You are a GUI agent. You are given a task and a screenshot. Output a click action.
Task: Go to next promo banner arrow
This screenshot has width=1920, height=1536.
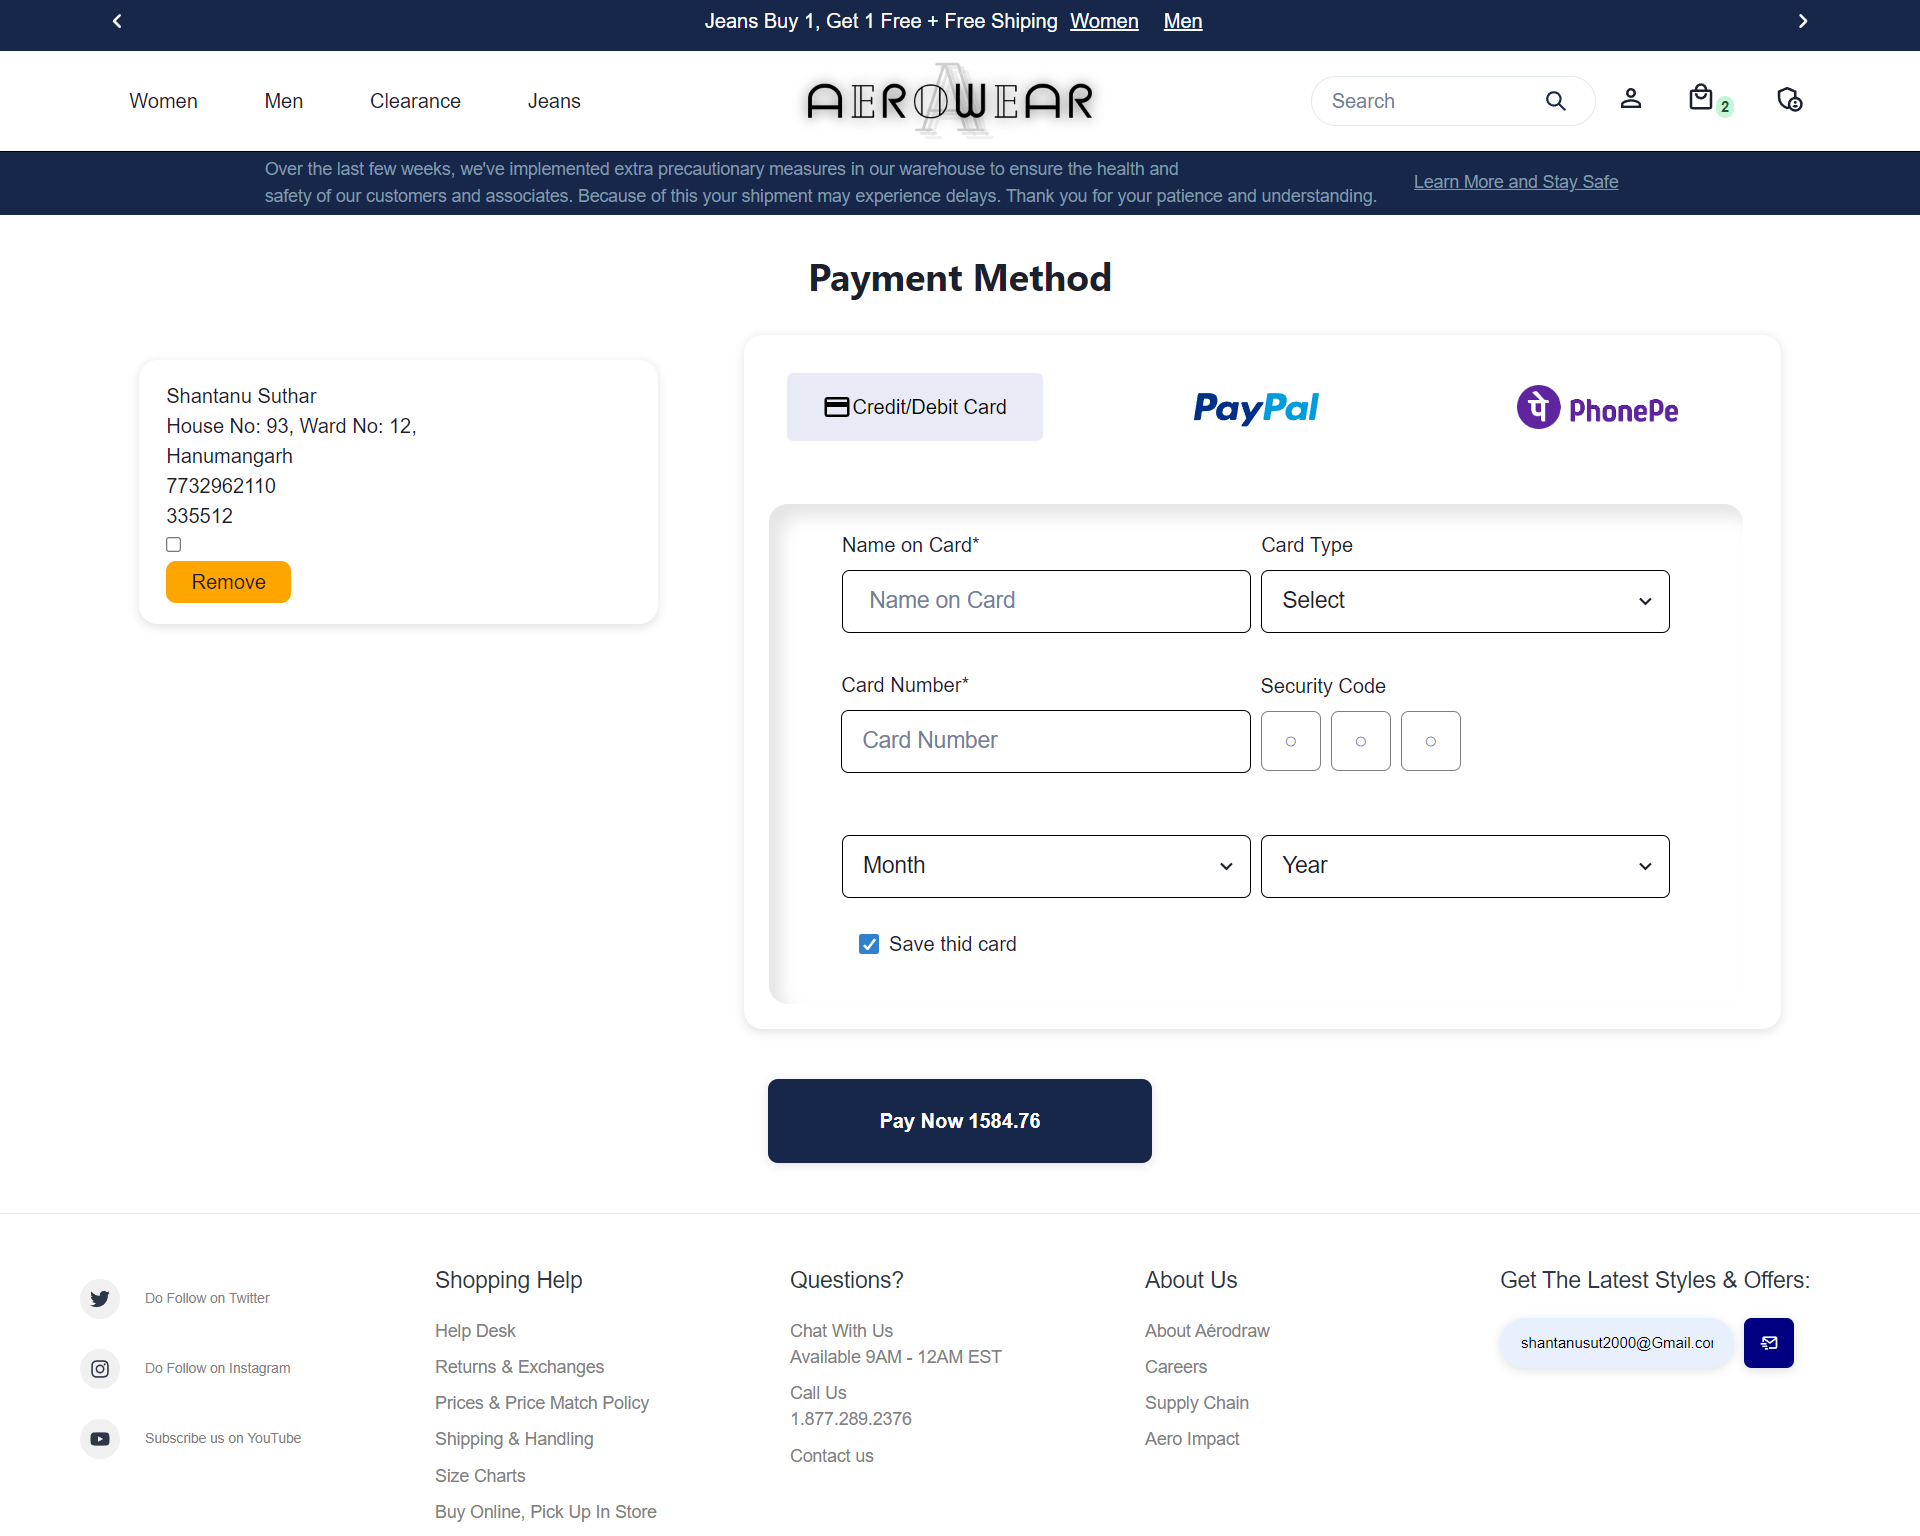click(x=1803, y=21)
